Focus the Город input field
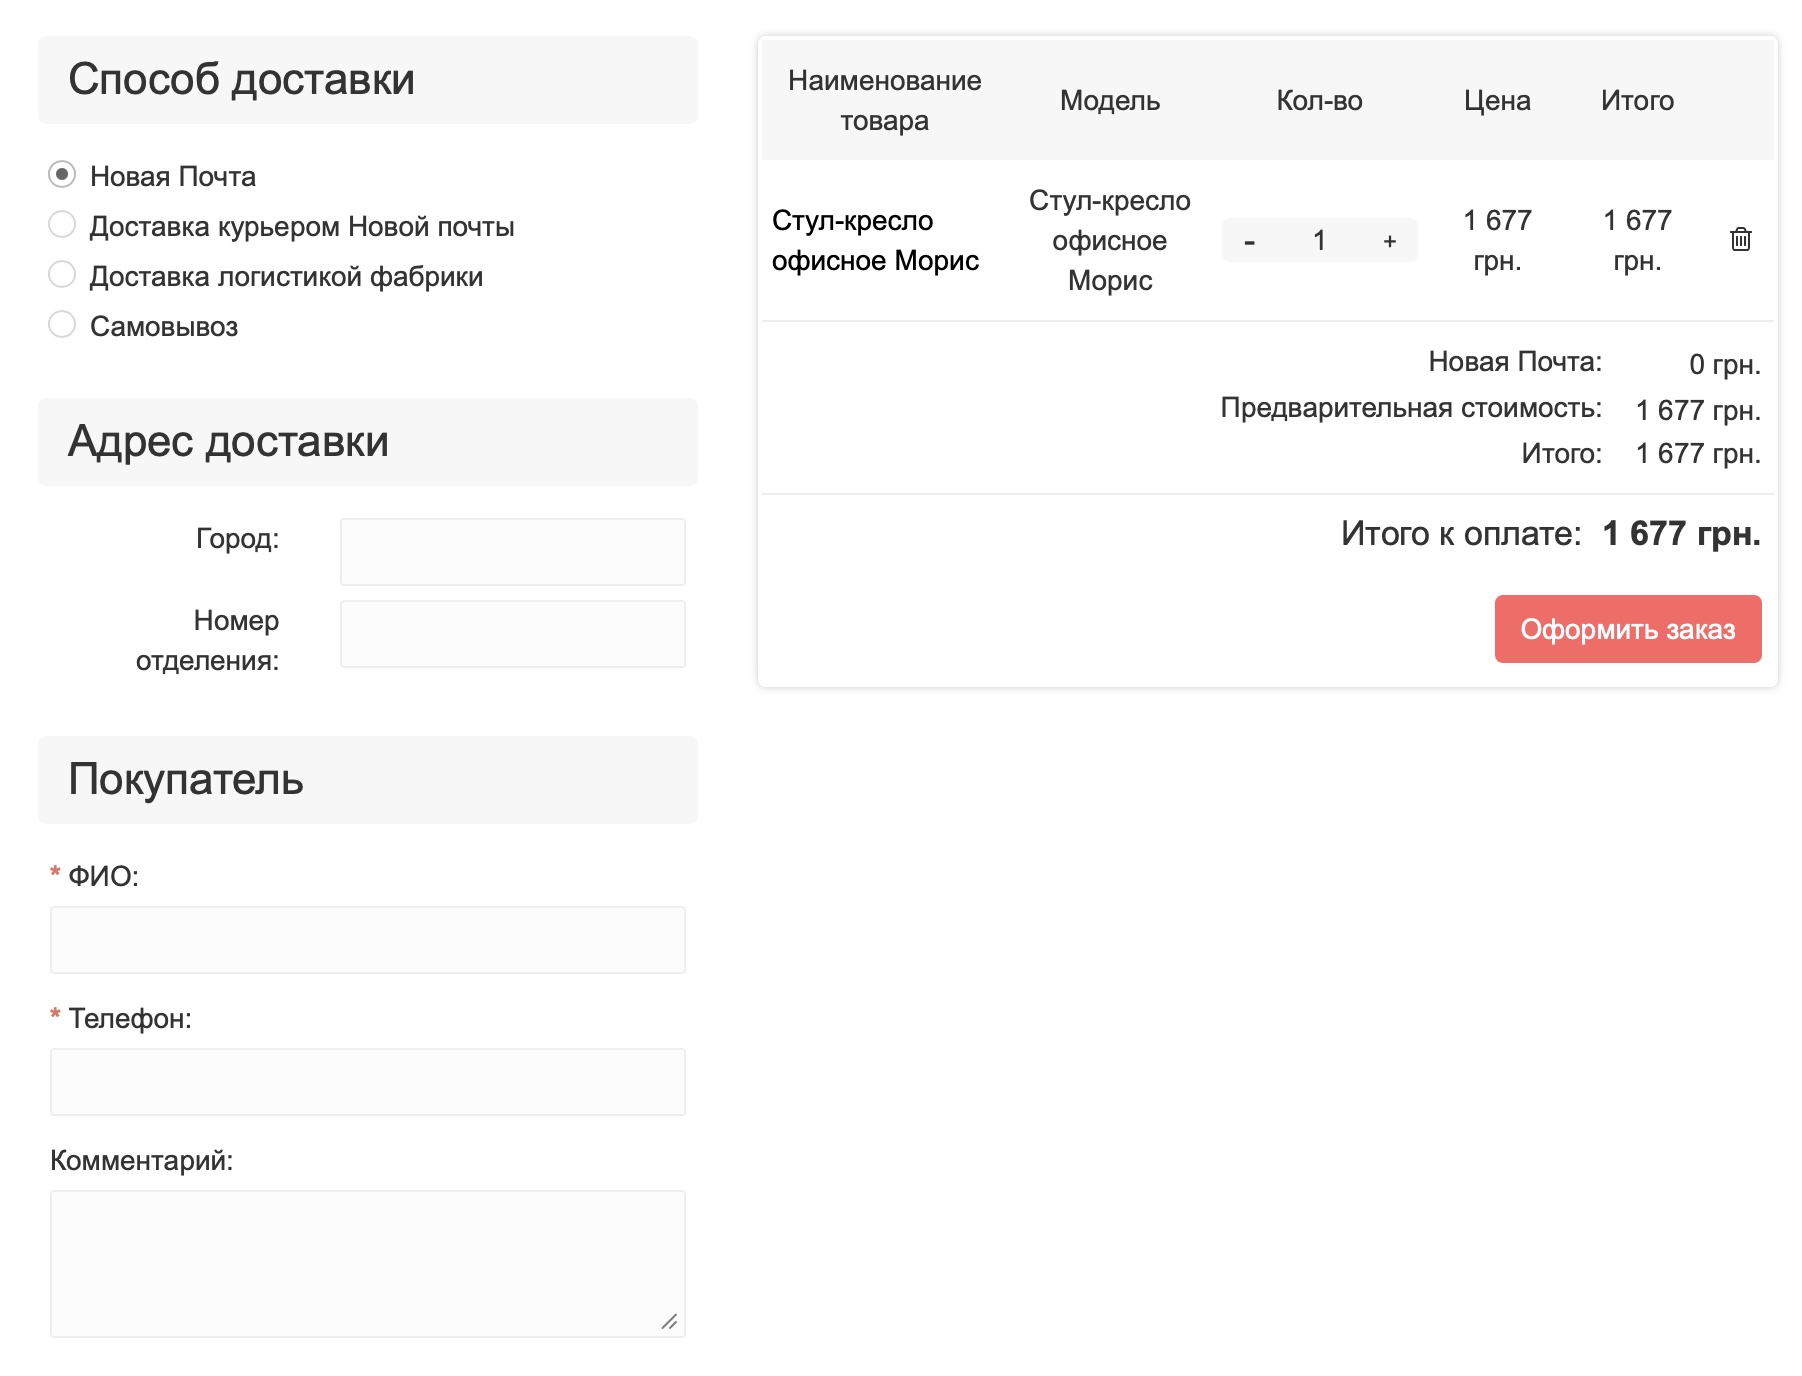This screenshot has width=1802, height=1376. (512, 551)
